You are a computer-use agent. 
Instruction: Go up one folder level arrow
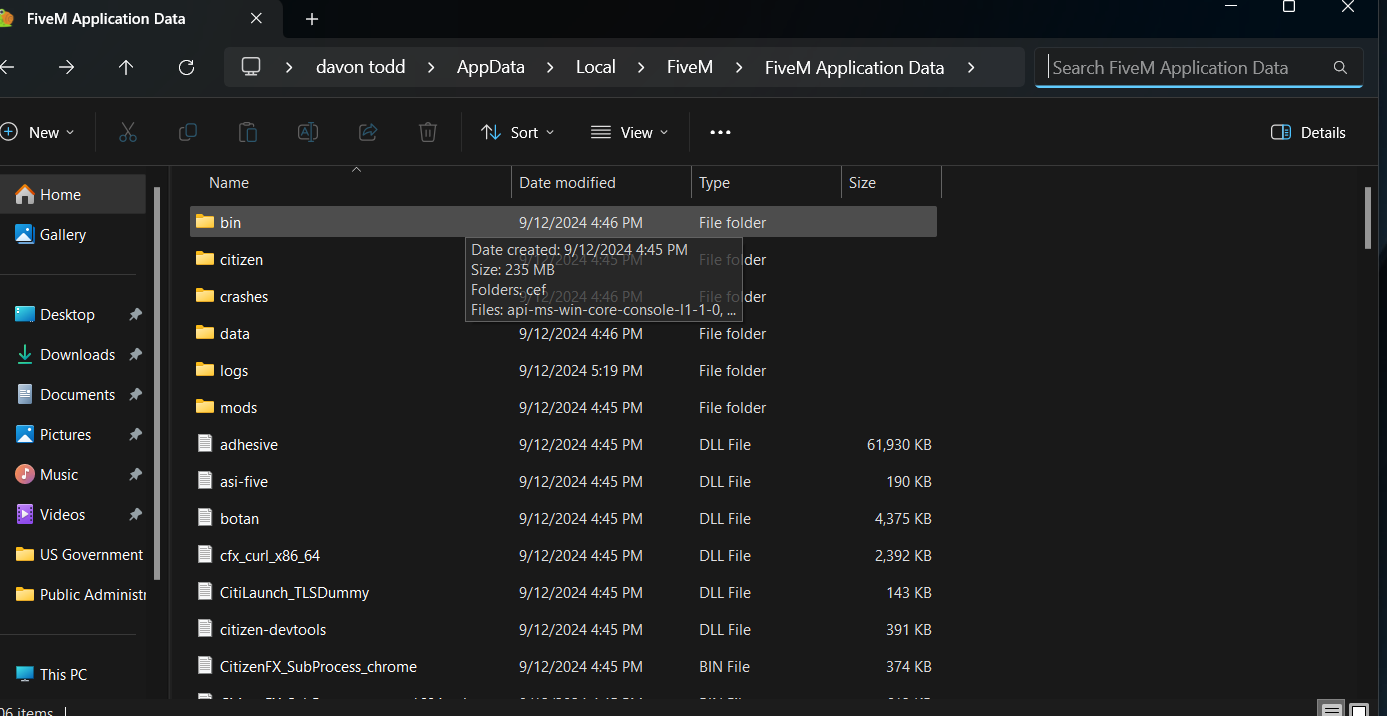[126, 67]
